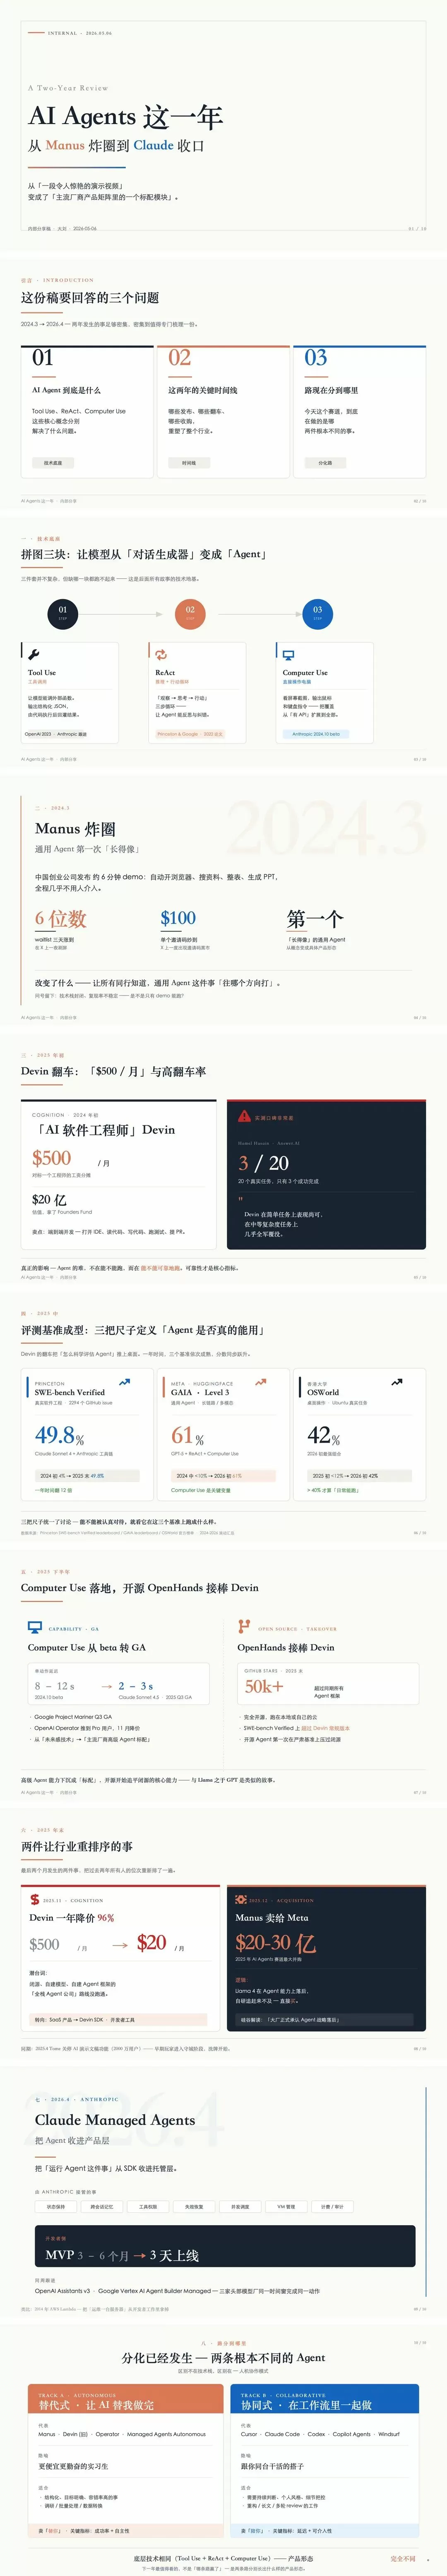The width and height of the screenshot is (447, 2576).
Task: Click the $100 statistic on Manus slide
Action: point(178,918)
